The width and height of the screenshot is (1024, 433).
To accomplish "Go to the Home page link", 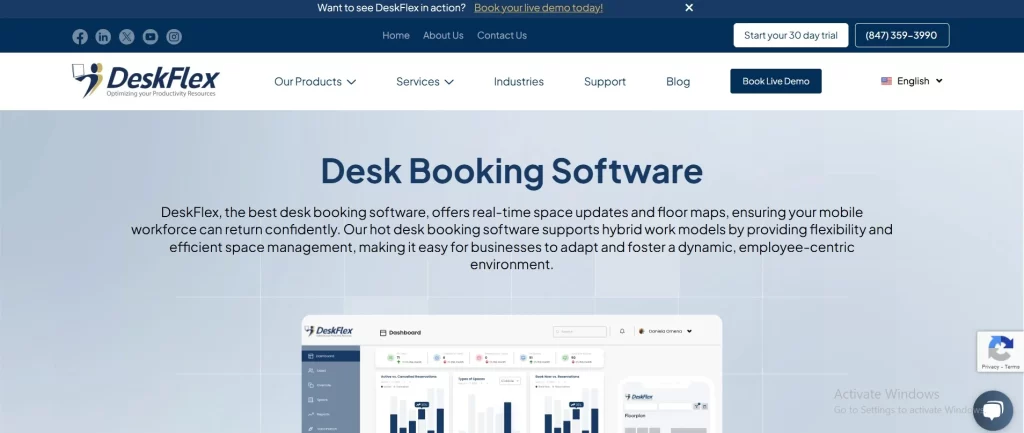I will (396, 35).
